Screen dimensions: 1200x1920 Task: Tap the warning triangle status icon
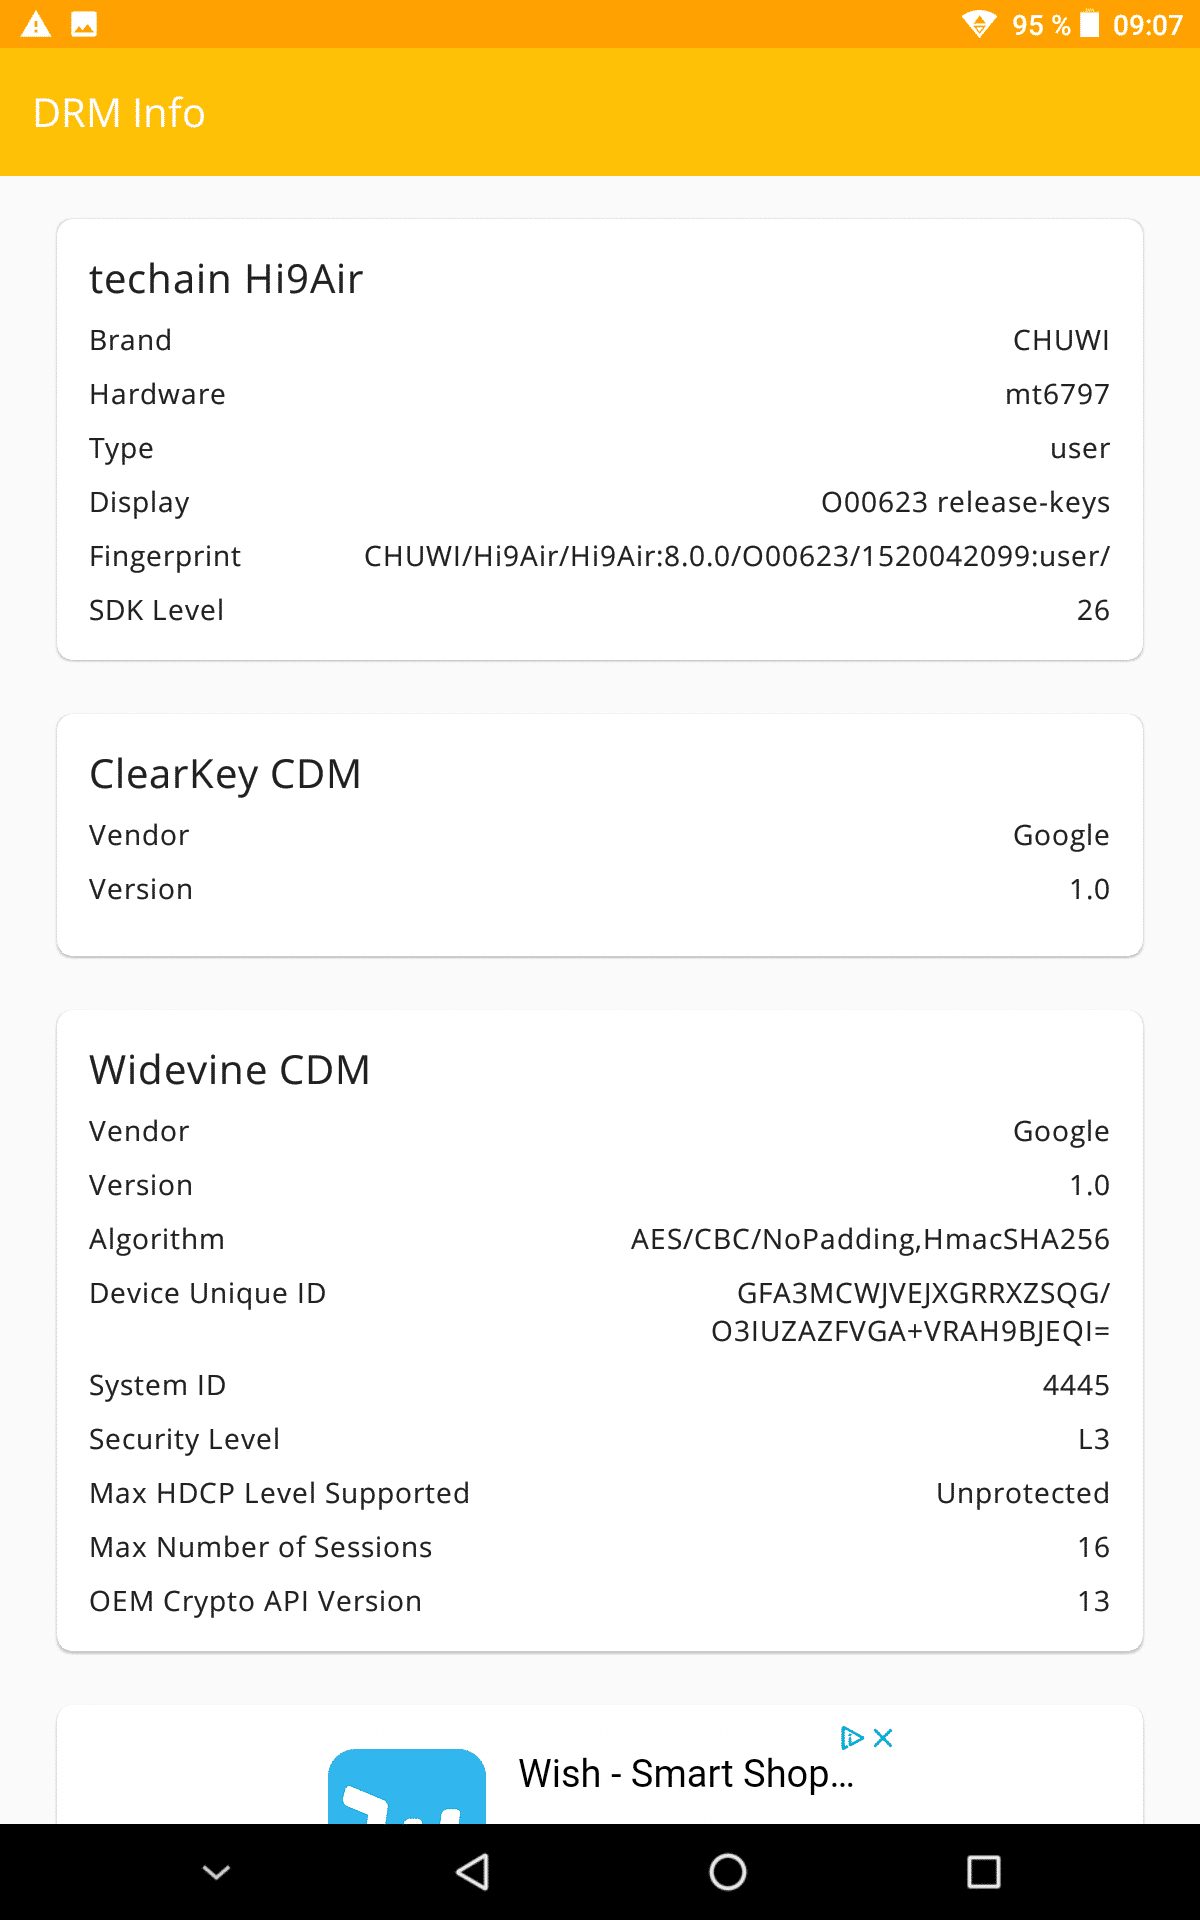pos(36,24)
